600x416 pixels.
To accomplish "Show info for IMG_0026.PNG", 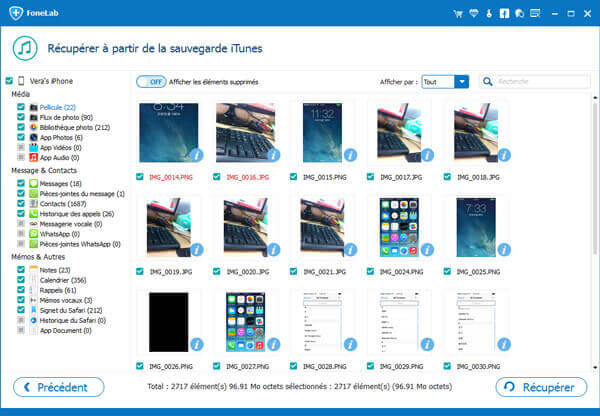I will click(x=197, y=344).
